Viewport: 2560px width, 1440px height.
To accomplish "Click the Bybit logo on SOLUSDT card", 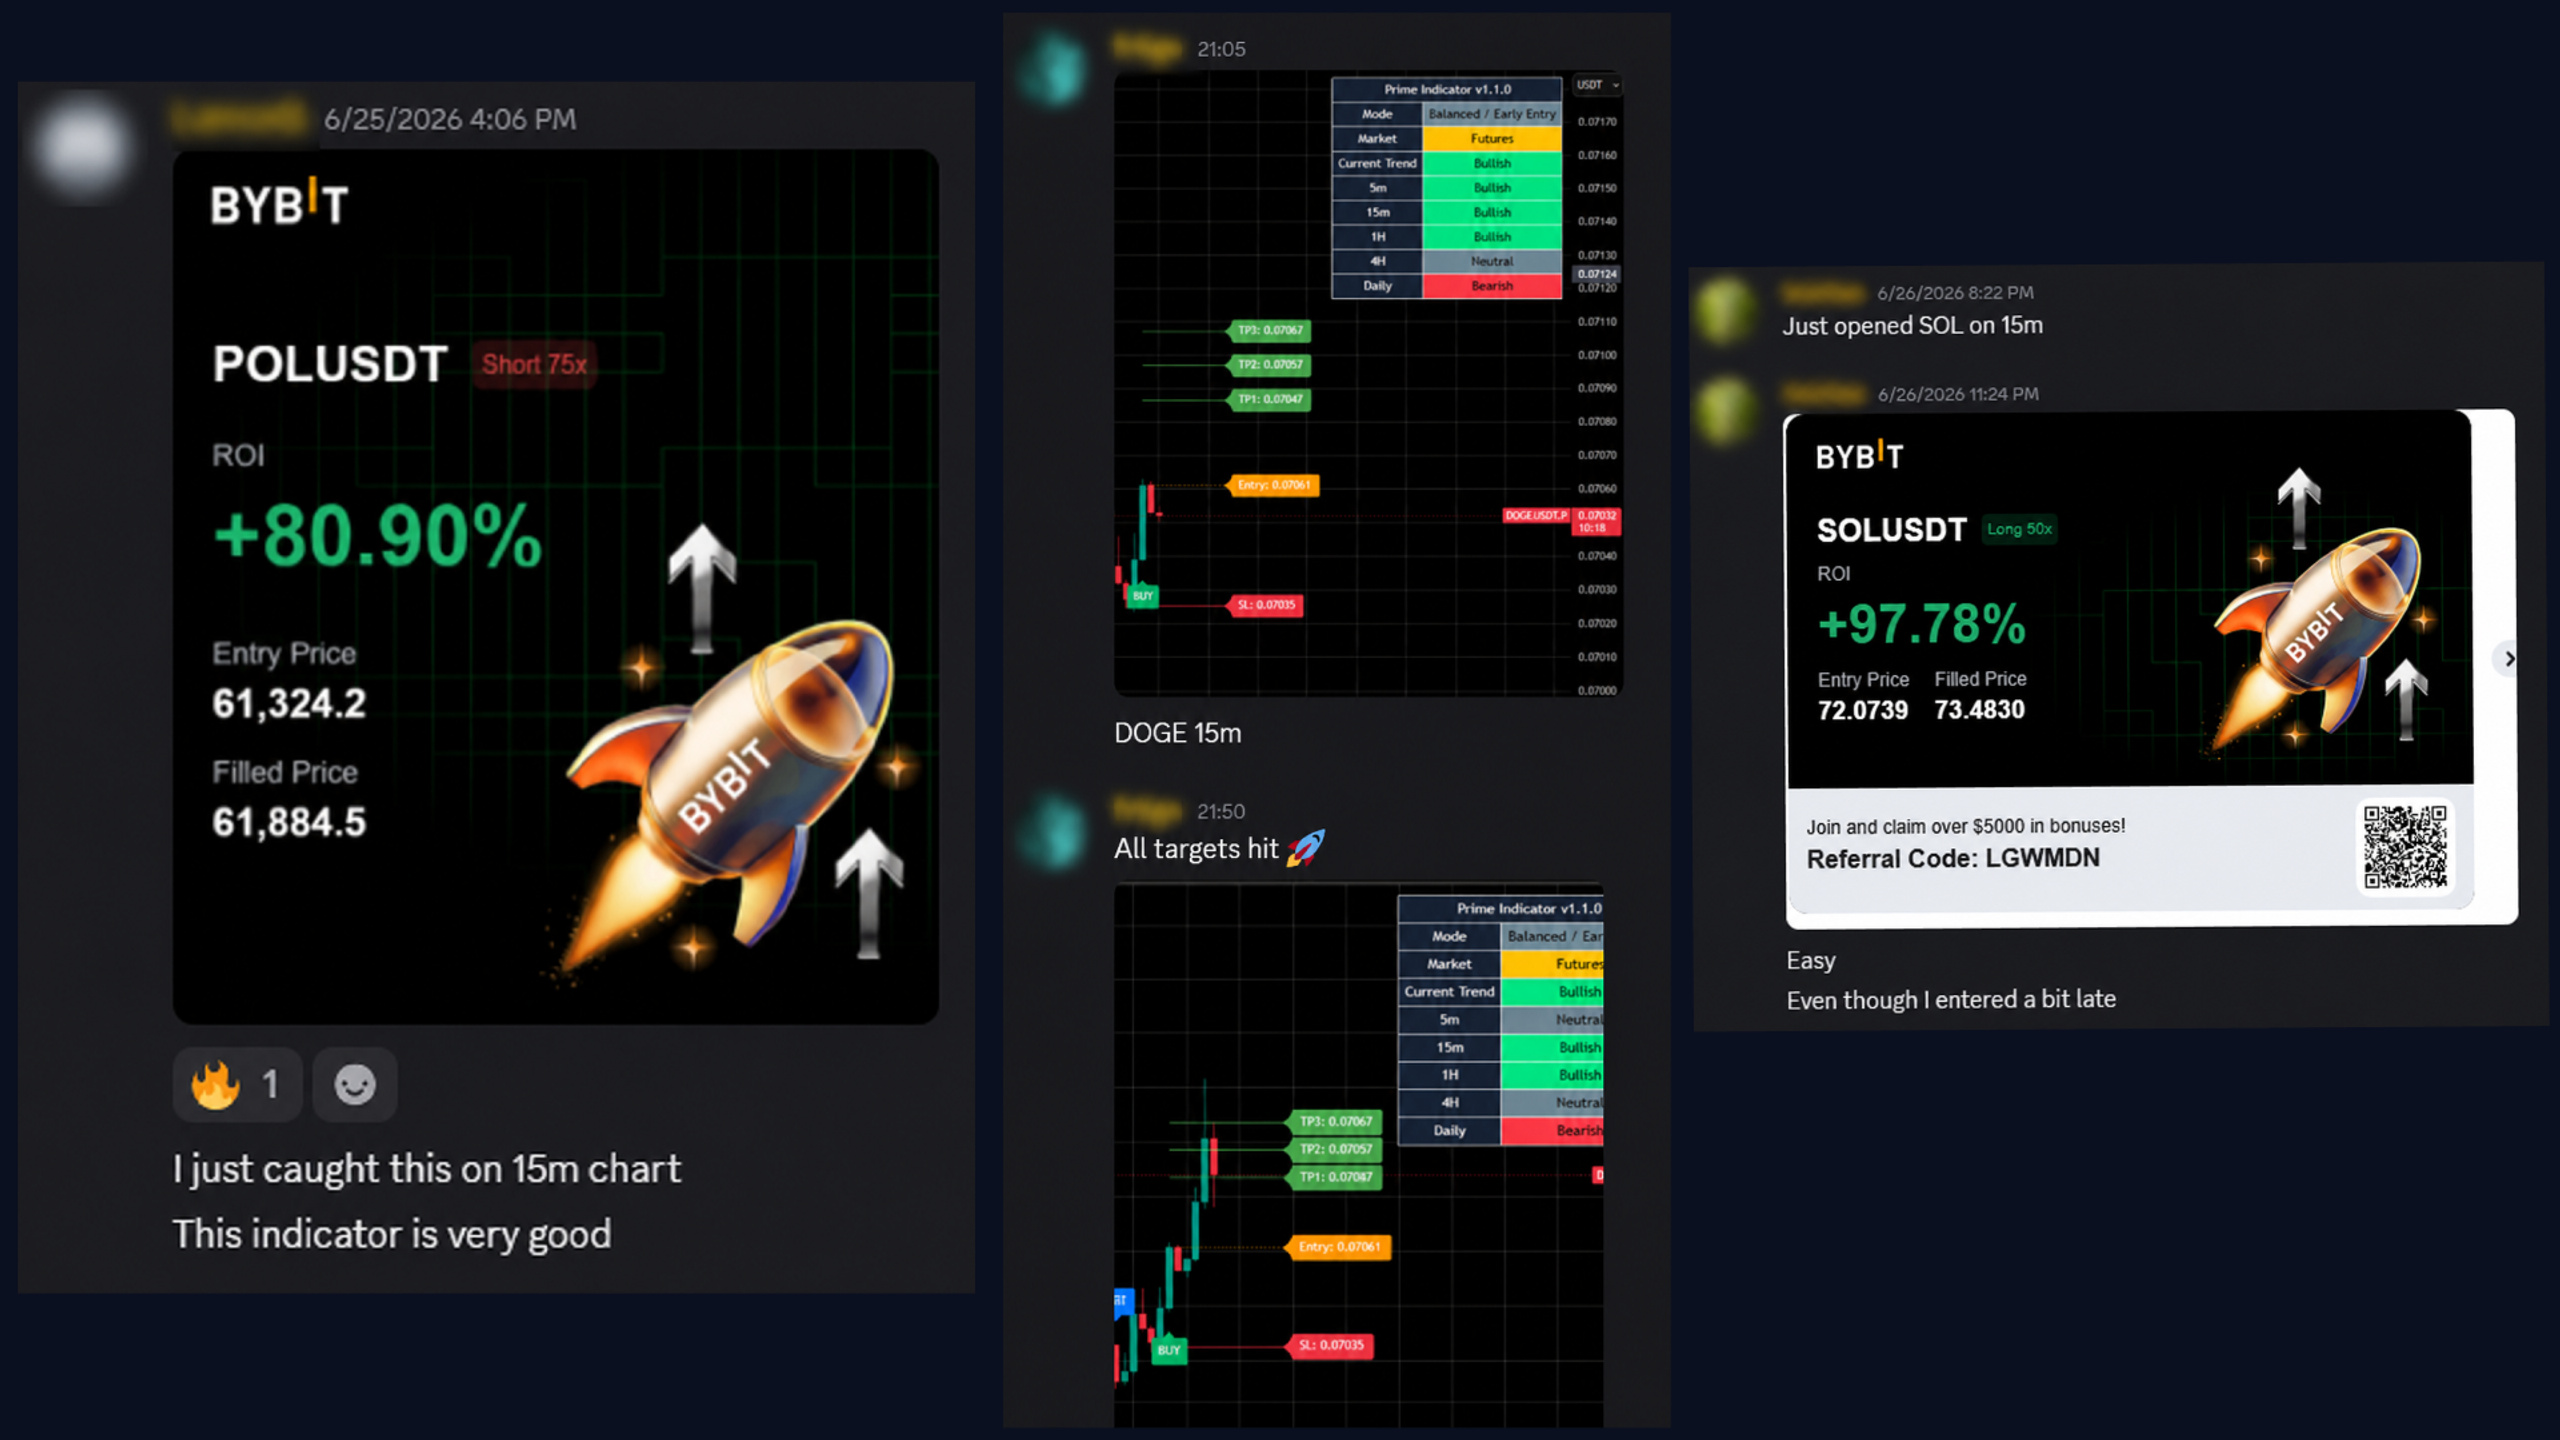I will [1860, 456].
